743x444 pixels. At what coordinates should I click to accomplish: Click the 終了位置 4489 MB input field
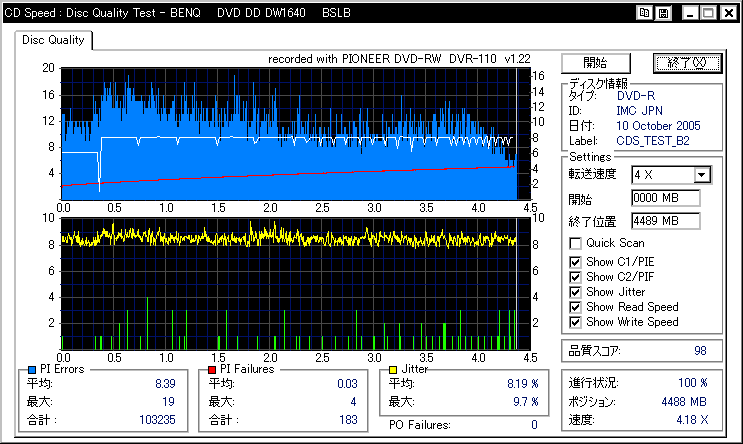(x=665, y=221)
